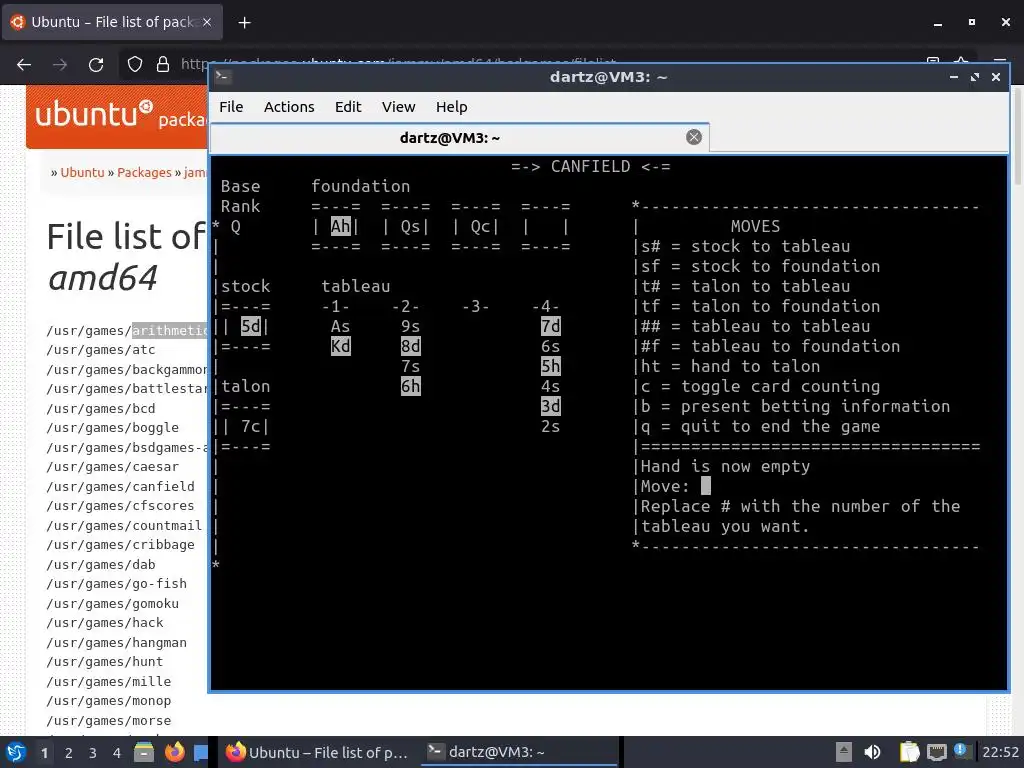This screenshot has width=1024, height=768.
Task: Click the Ubuntu breadcrumb link
Action: pyautogui.click(x=82, y=172)
